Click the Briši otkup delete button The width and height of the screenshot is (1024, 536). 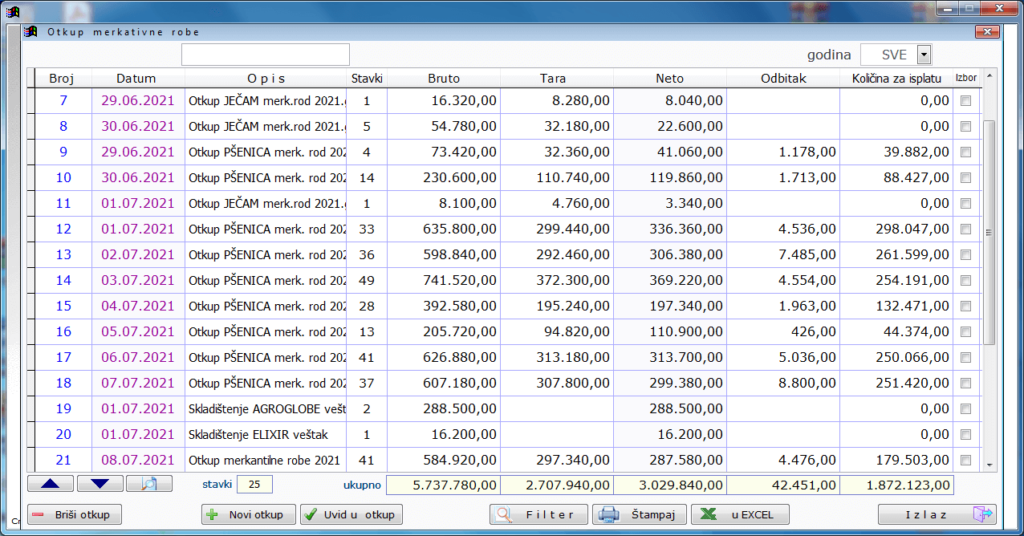(x=74, y=514)
